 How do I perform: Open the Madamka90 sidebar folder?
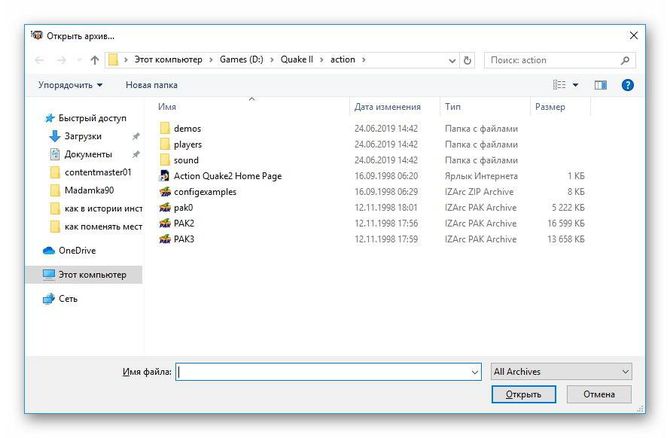(89, 190)
